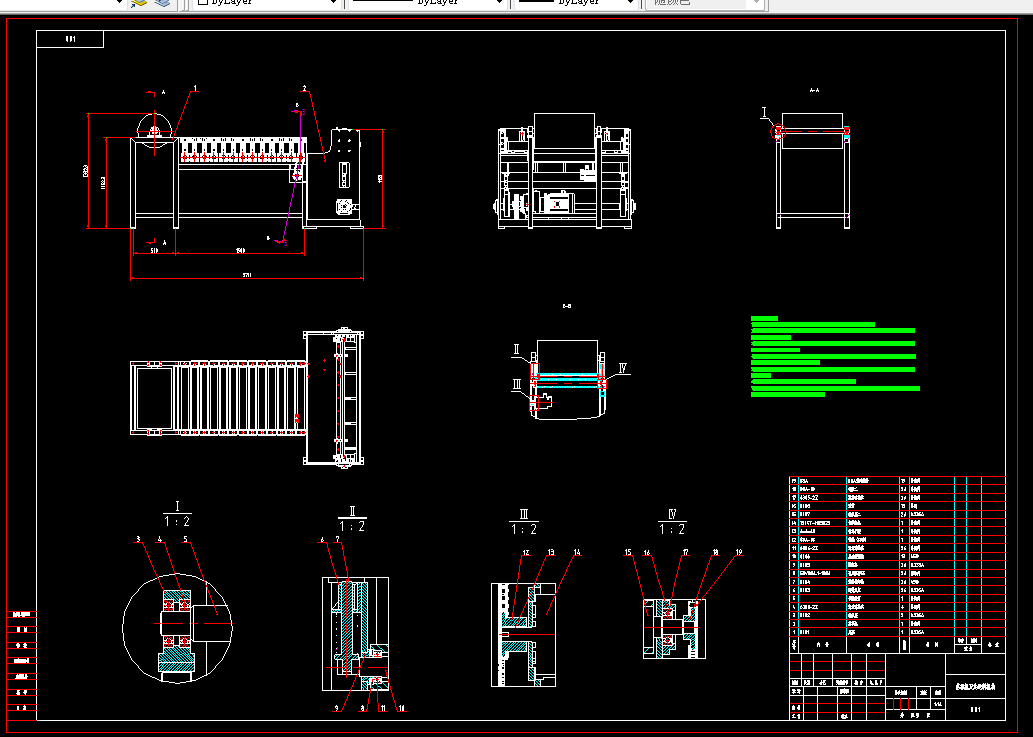Pick the detail IV 1:2 scale label

coord(672,522)
